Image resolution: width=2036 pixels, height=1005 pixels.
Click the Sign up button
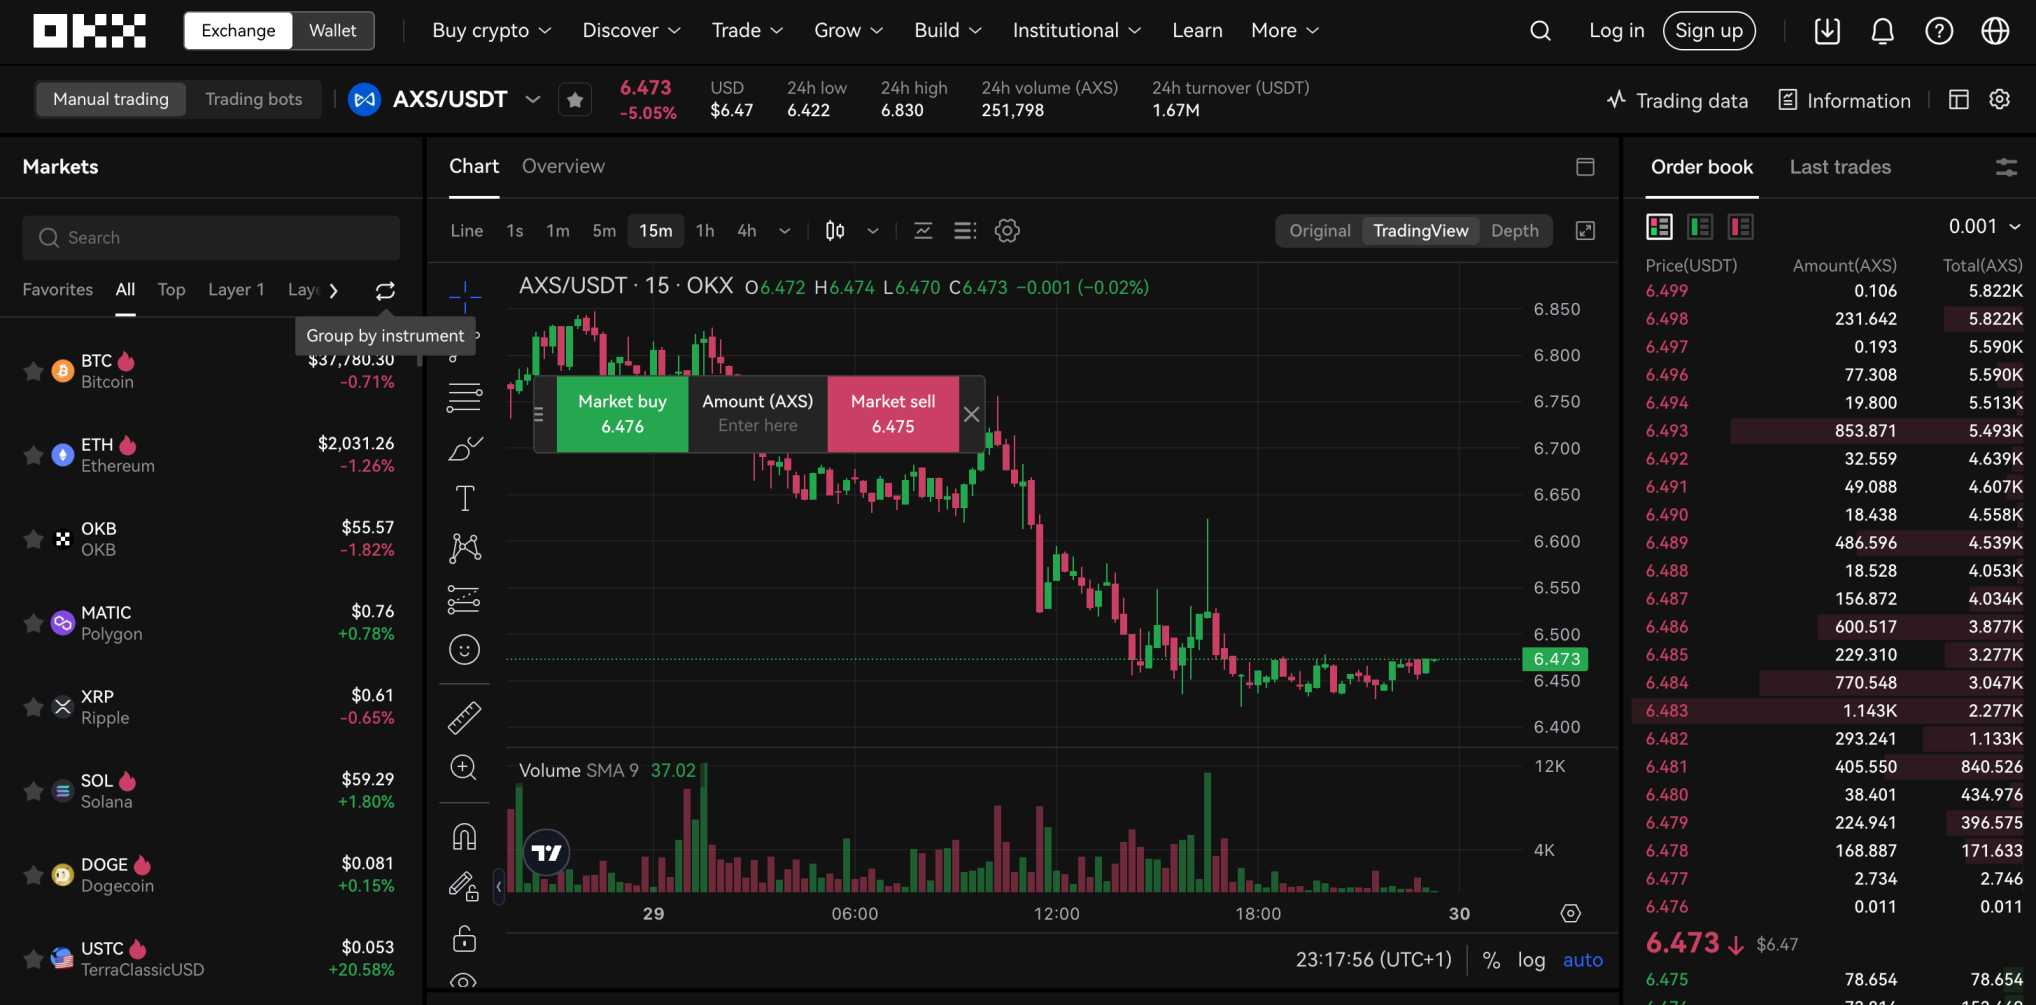click(1709, 30)
